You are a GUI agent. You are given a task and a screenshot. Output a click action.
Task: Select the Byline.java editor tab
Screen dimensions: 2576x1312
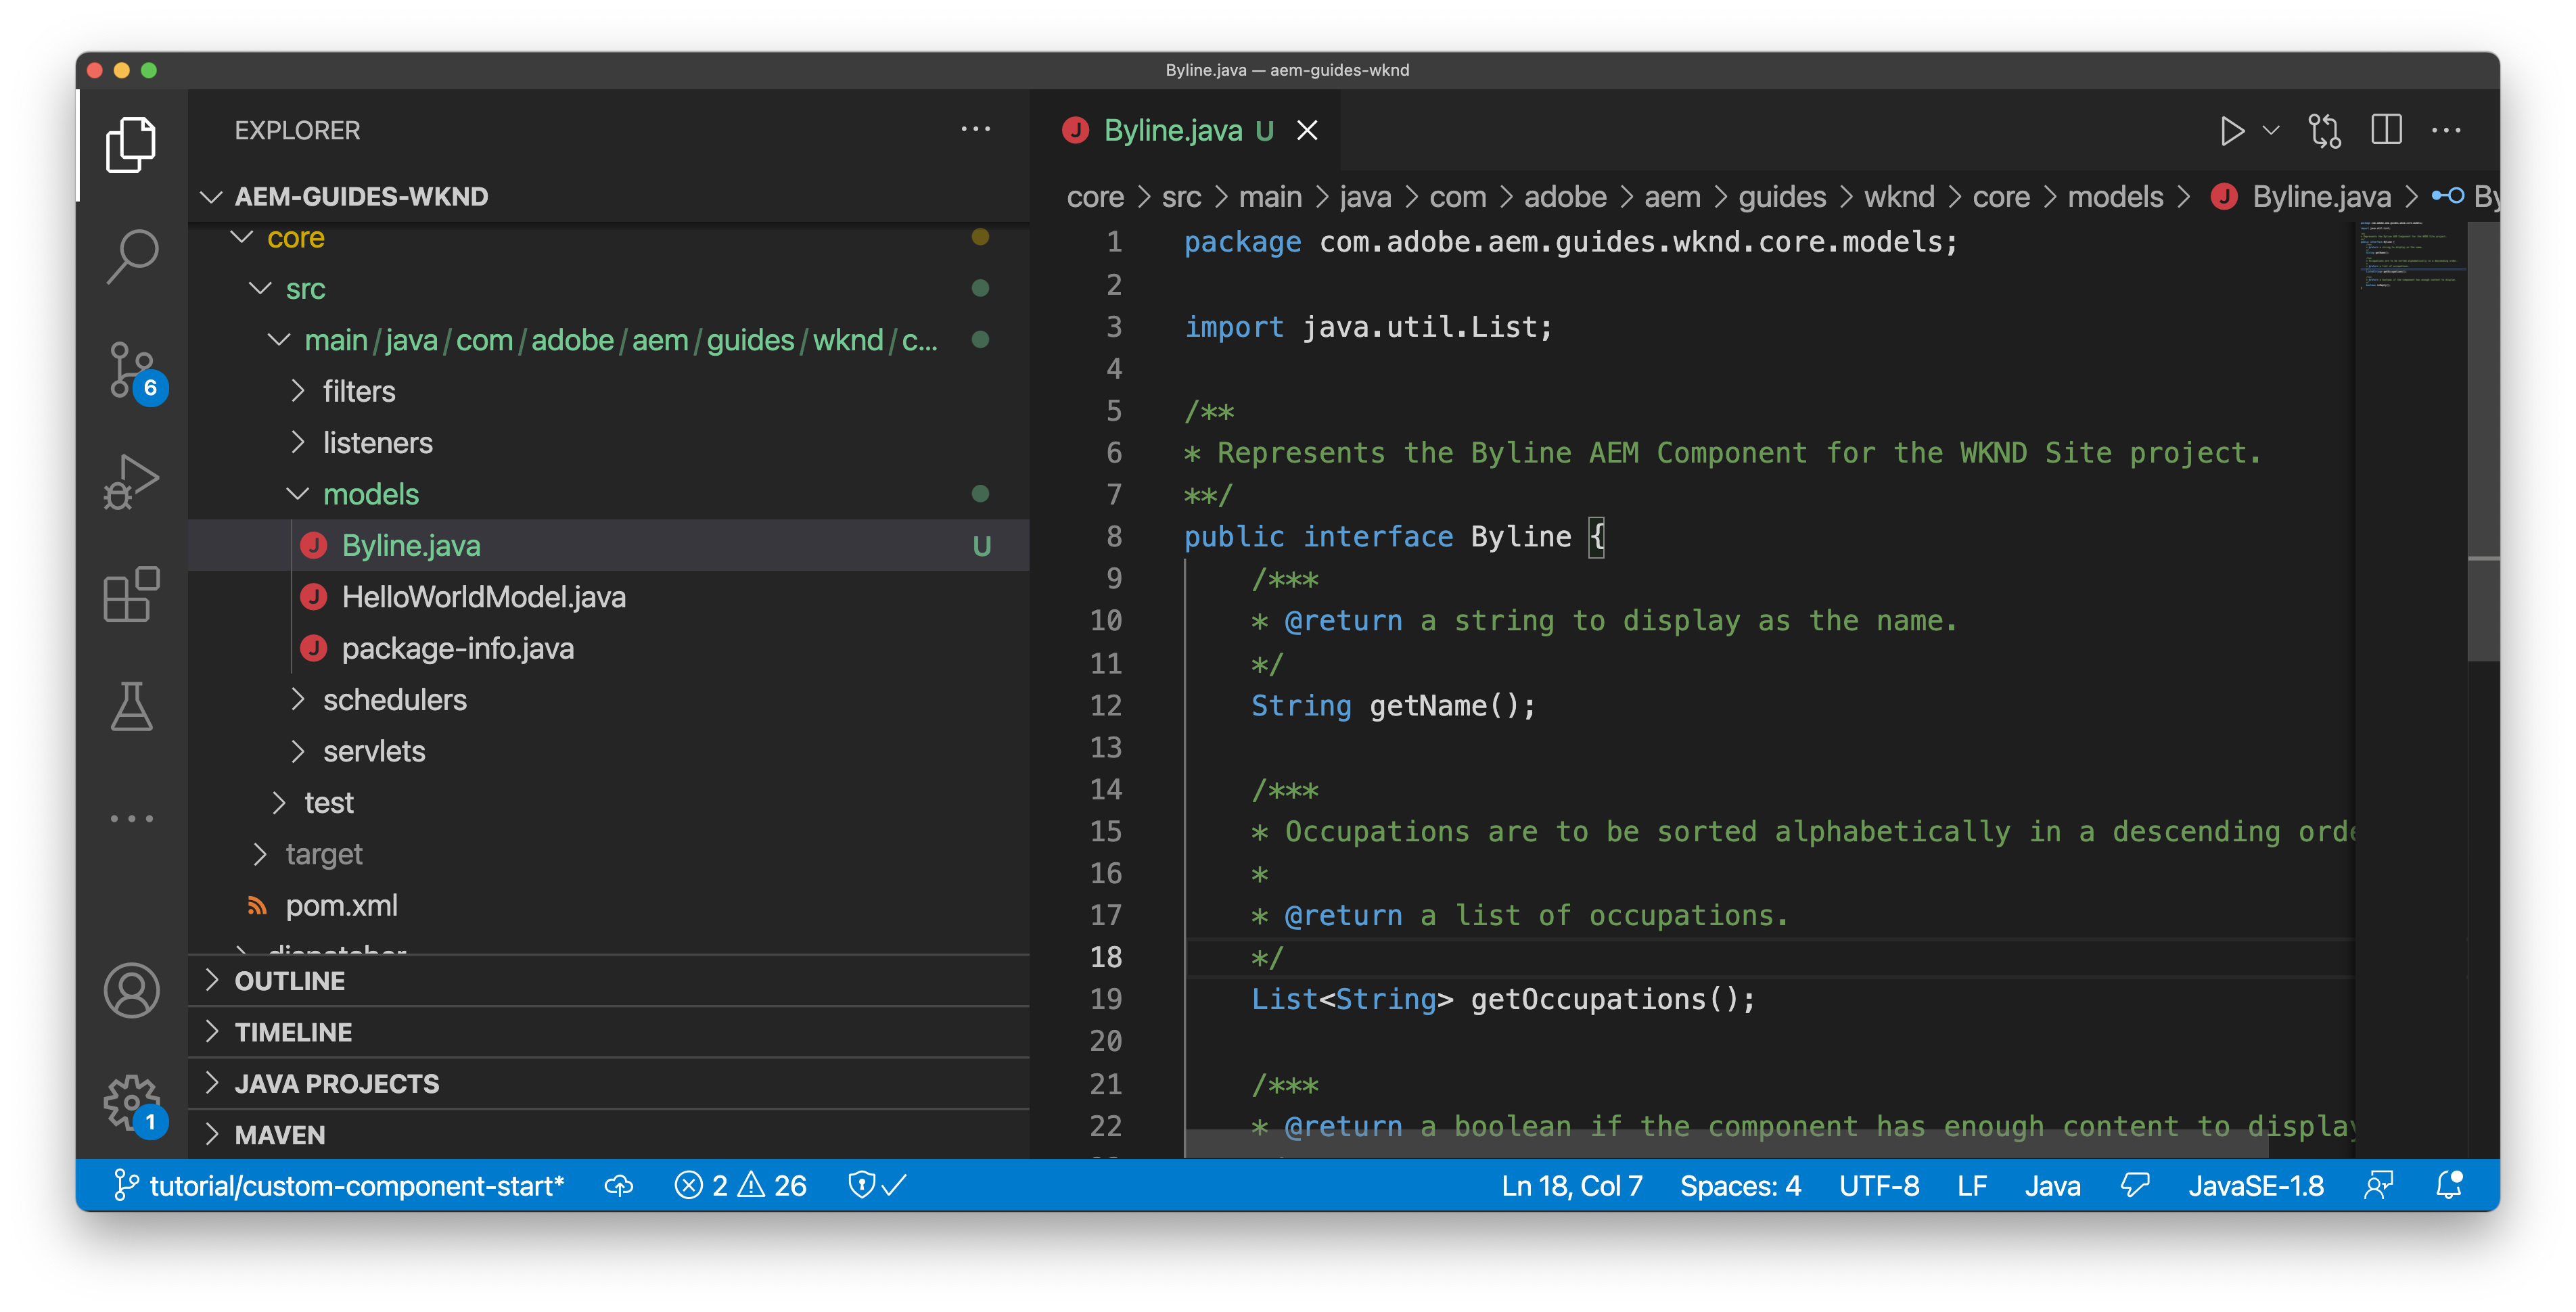pyautogui.click(x=1173, y=131)
